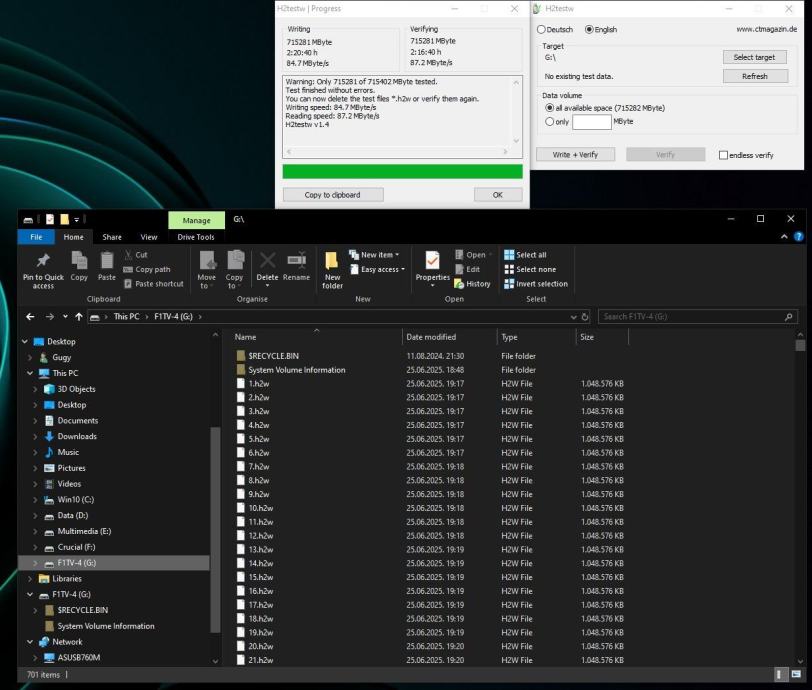Click the Rename icon in the ribbon

point(296,262)
